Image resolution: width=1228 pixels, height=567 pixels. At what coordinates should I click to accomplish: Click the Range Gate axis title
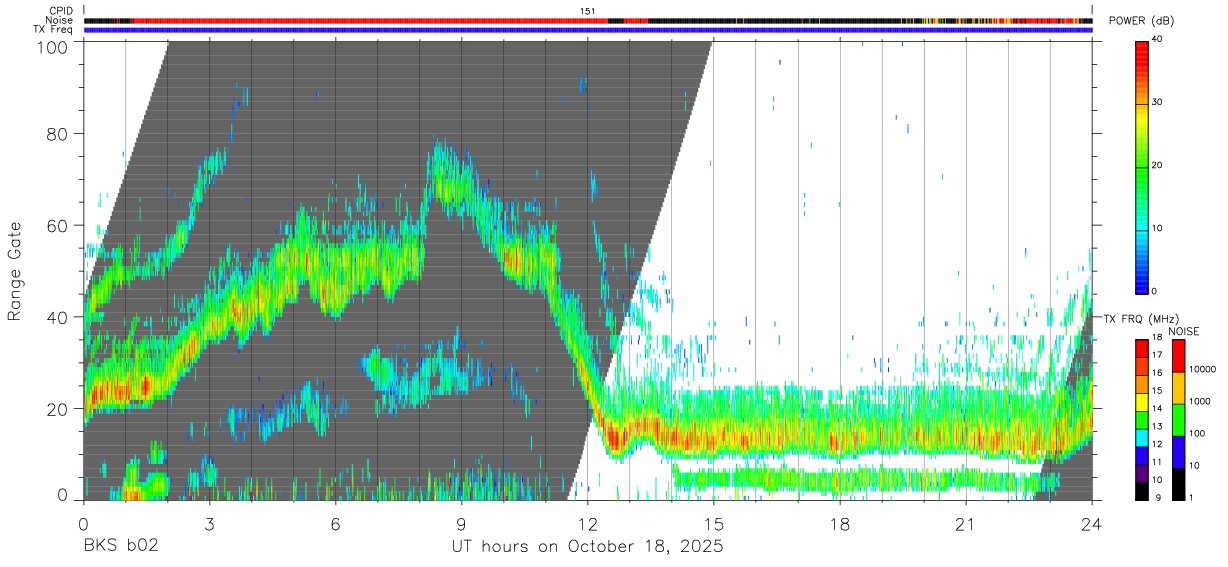(x=15, y=271)
